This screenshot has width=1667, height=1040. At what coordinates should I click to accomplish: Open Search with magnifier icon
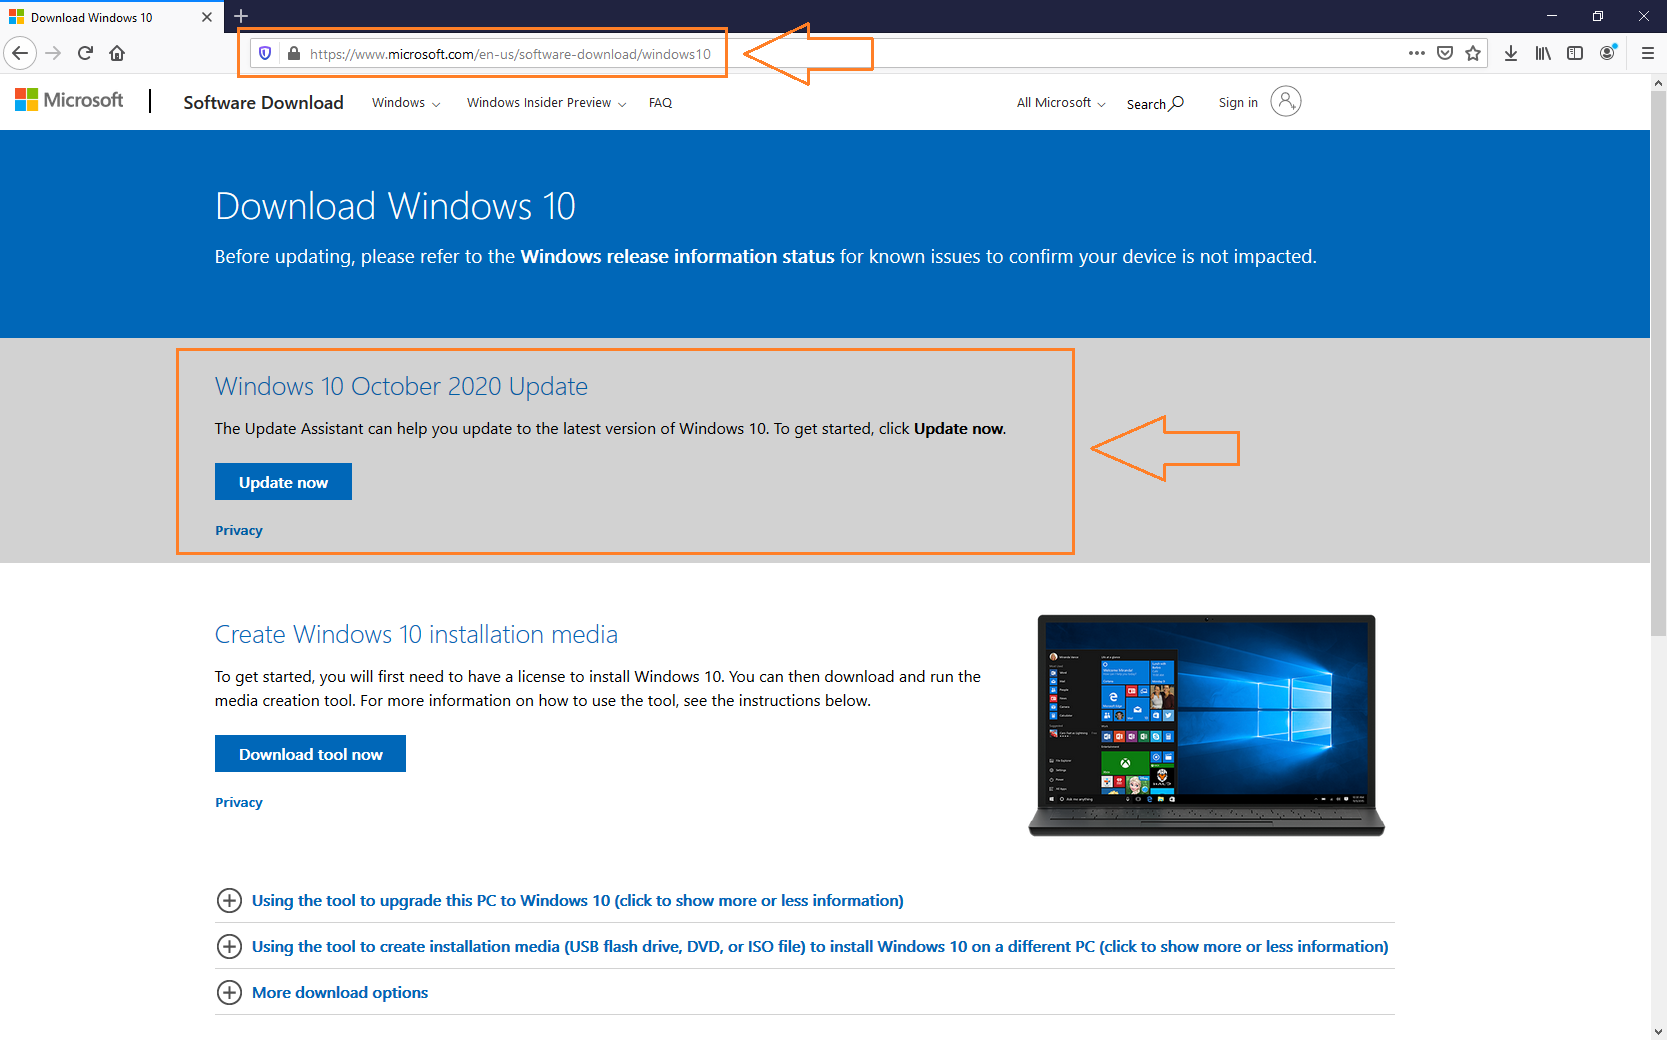(1155, 103)
